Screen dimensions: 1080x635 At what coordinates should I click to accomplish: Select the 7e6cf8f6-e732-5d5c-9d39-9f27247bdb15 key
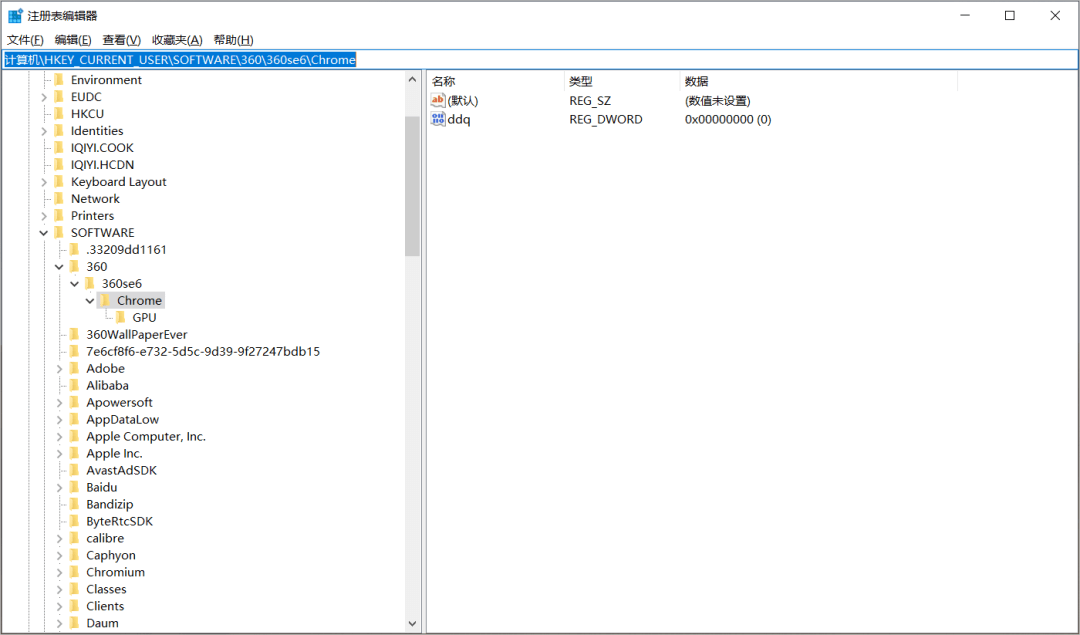point(203,352)
